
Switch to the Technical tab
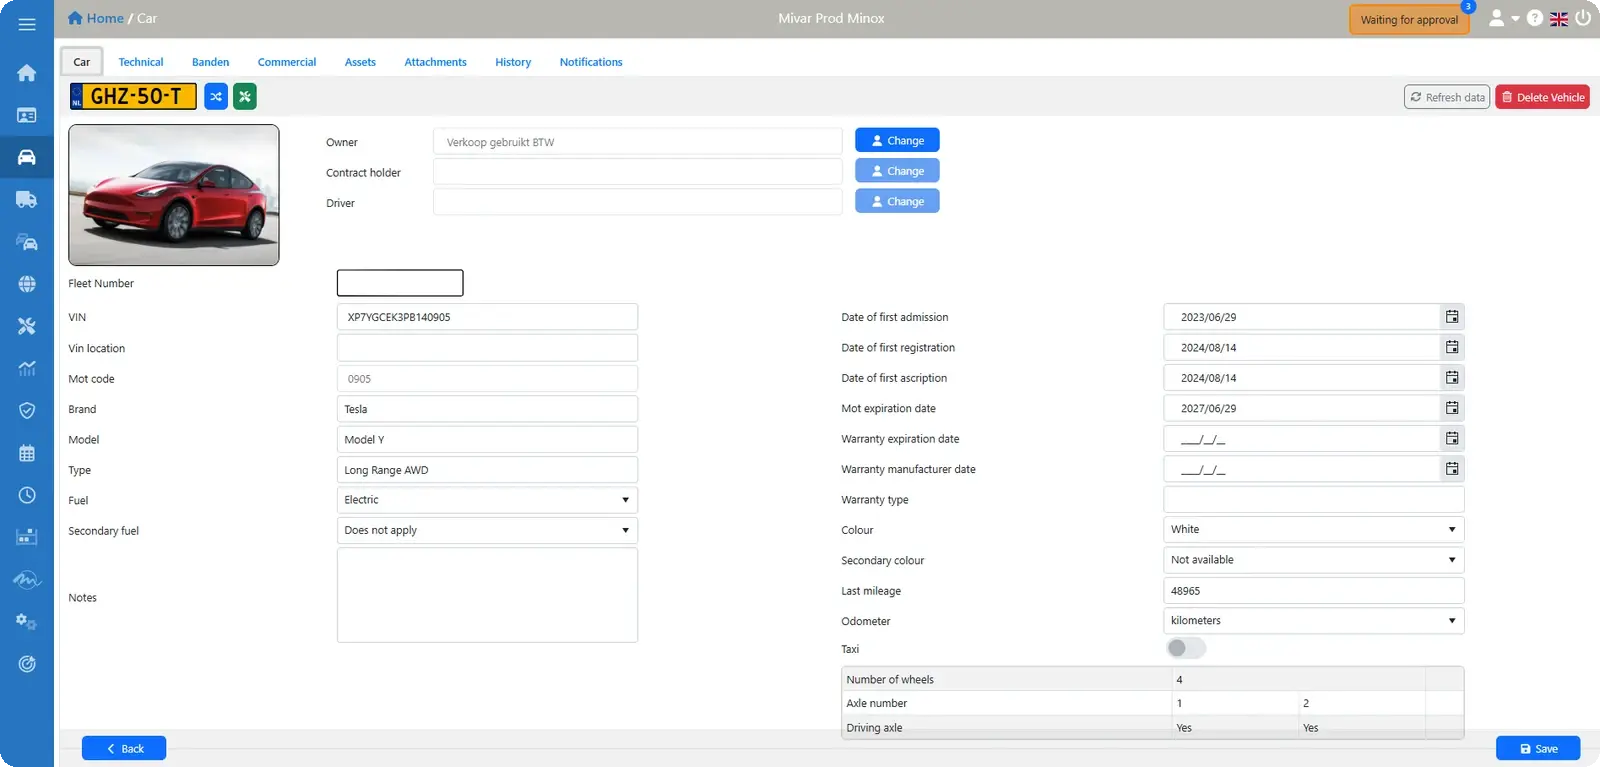tap(141, 62)
